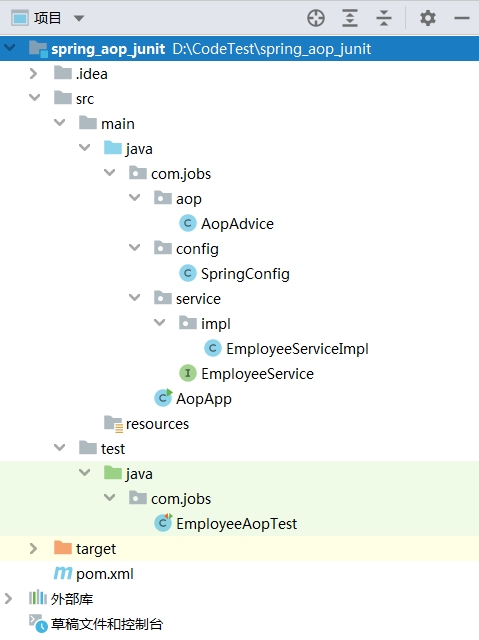Screen dimensions: 479x640
Task: Click the Maven pom.xml file icon
Action: (63, 573)
